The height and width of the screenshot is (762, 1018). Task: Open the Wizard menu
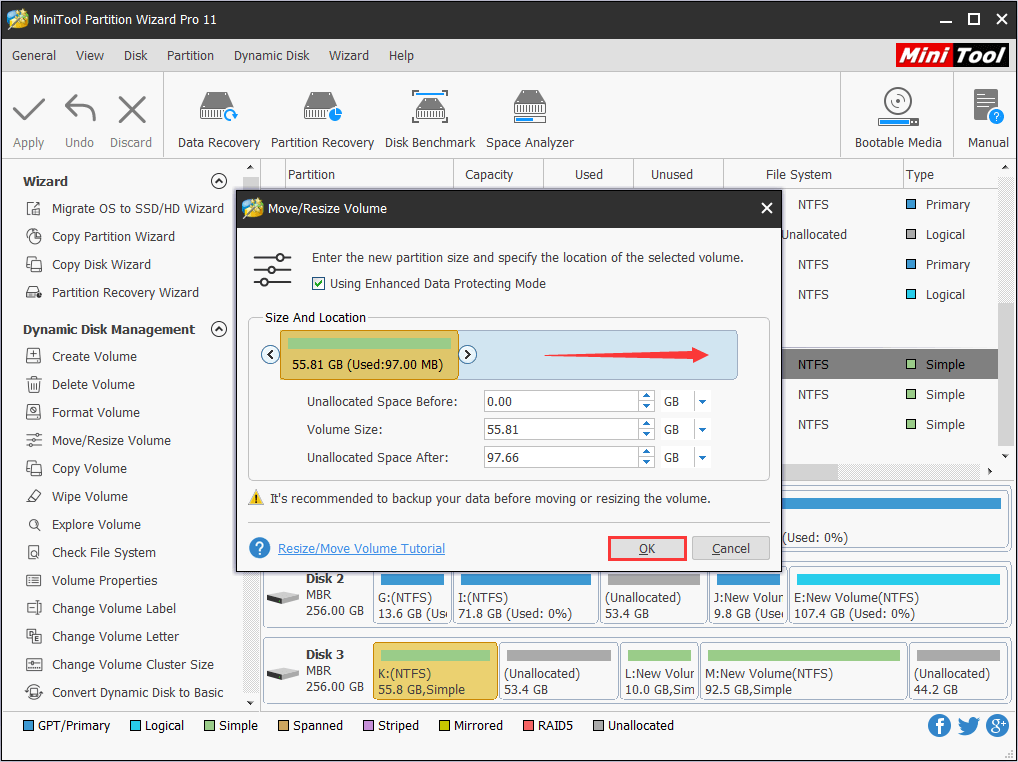[x=349, y=56]
